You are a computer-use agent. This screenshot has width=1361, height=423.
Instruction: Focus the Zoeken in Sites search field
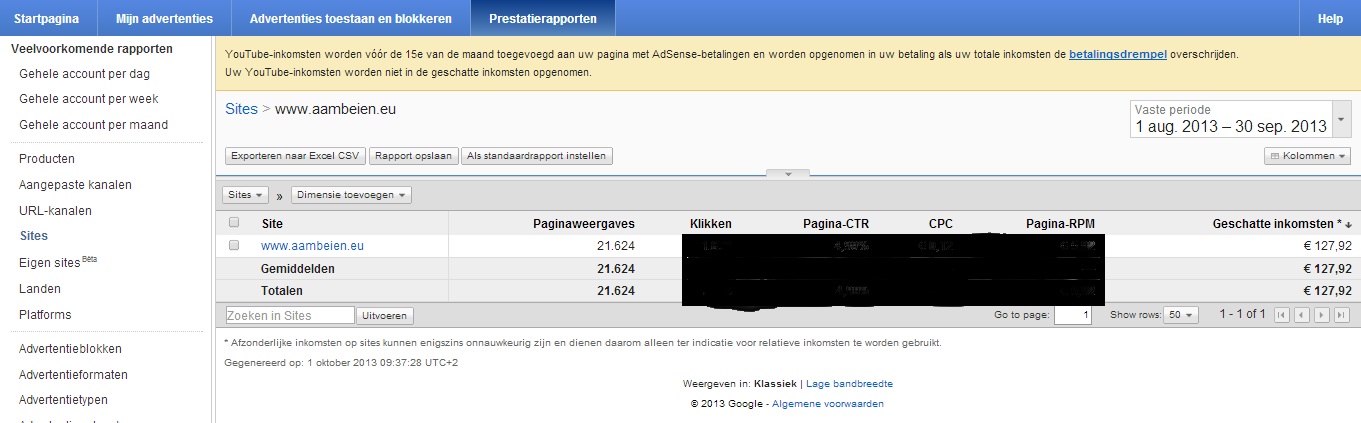click(x=290, y=315)
